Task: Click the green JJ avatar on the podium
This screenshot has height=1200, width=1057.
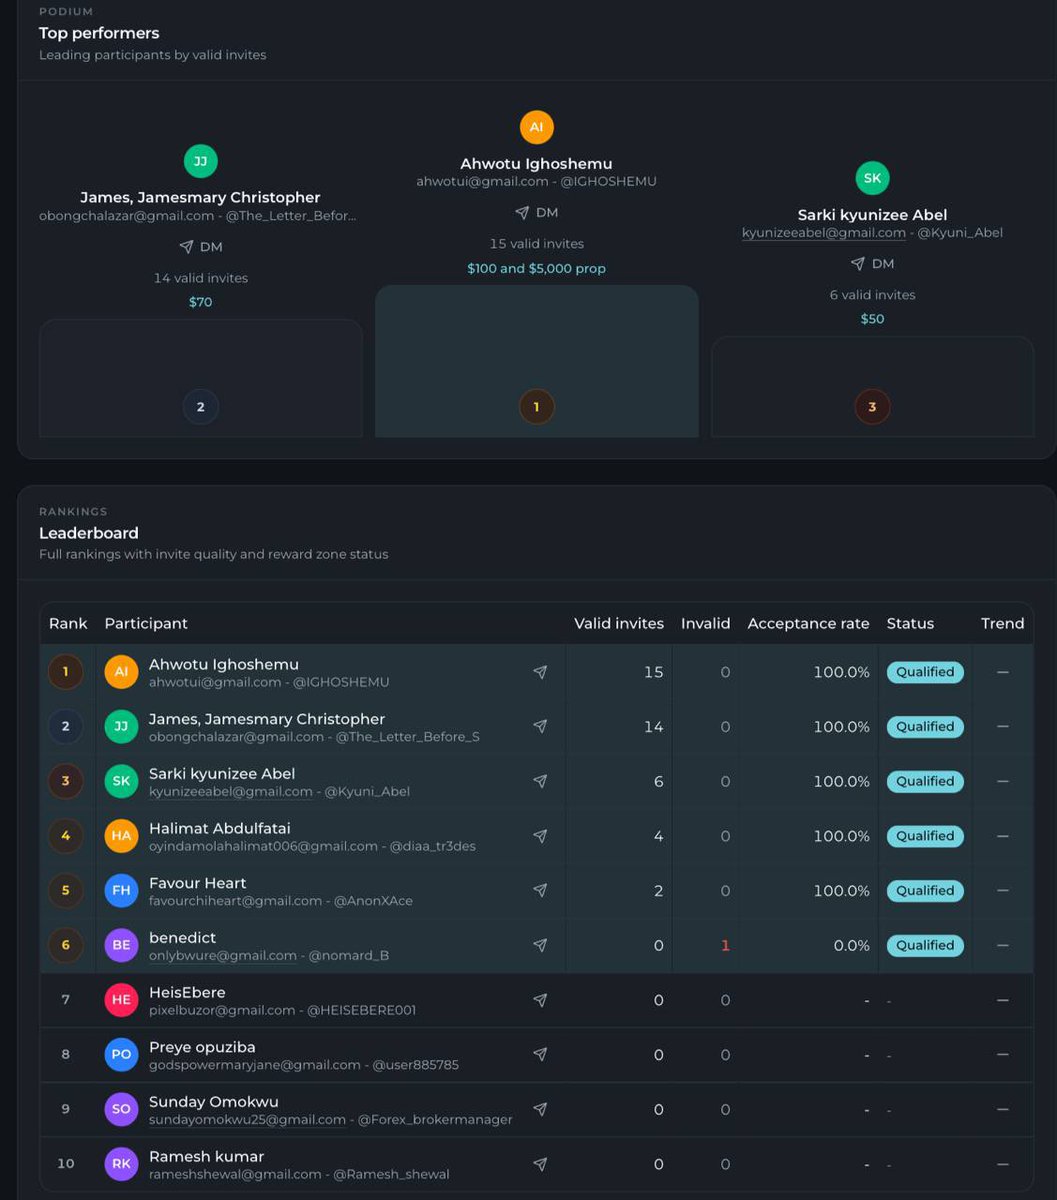Action: (x=201, y=161)
